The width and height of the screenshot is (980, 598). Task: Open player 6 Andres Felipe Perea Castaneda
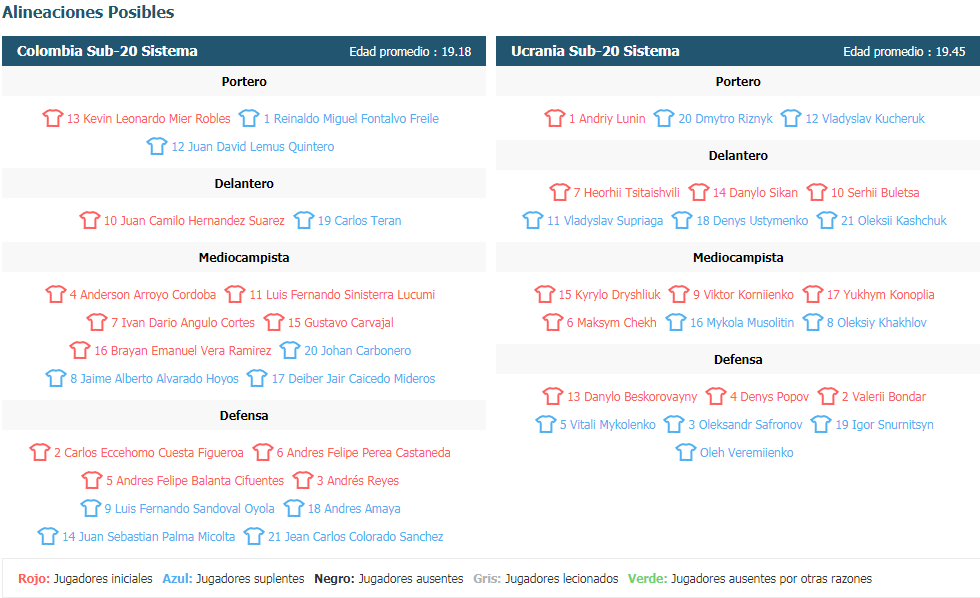tap(363, 452)
